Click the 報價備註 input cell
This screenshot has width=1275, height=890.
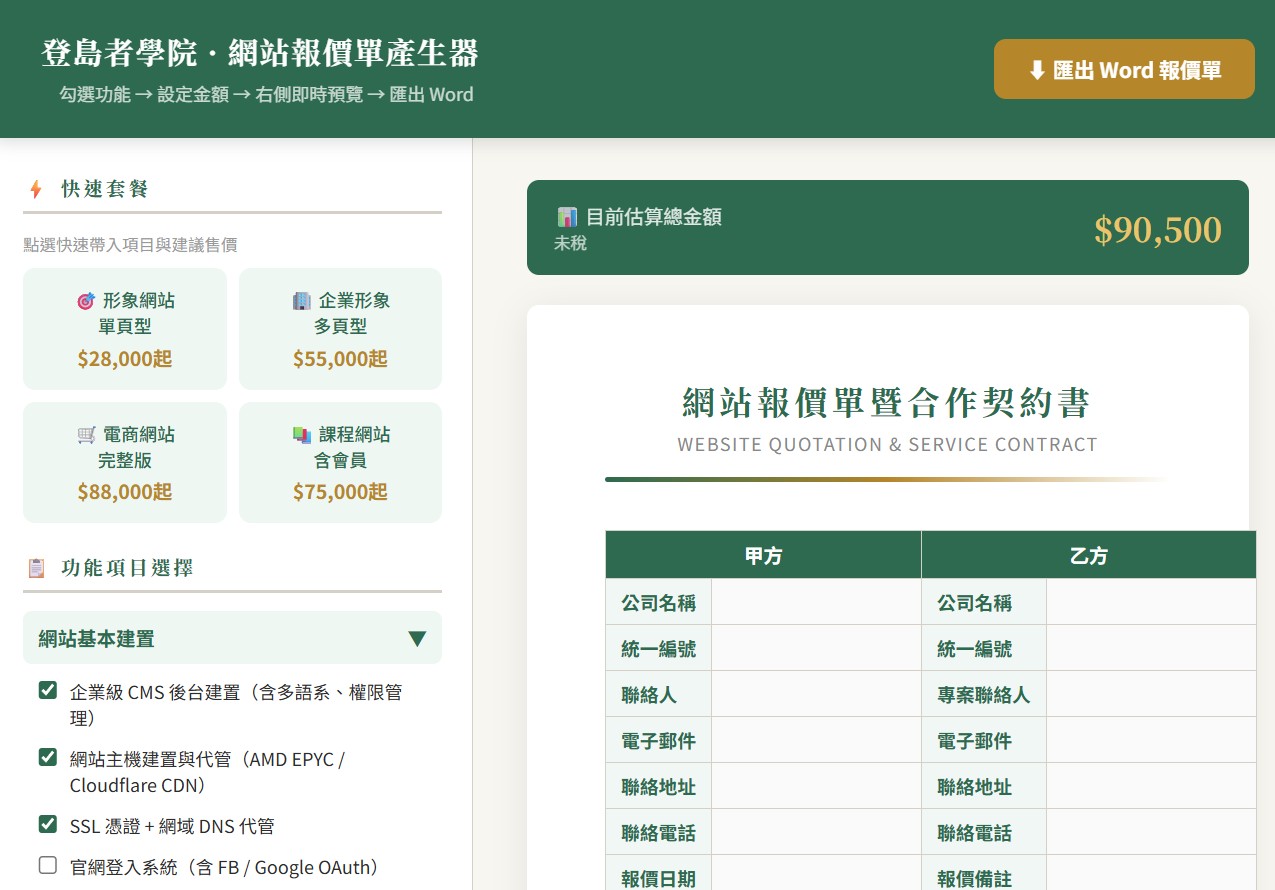[x=1151, y=873]
